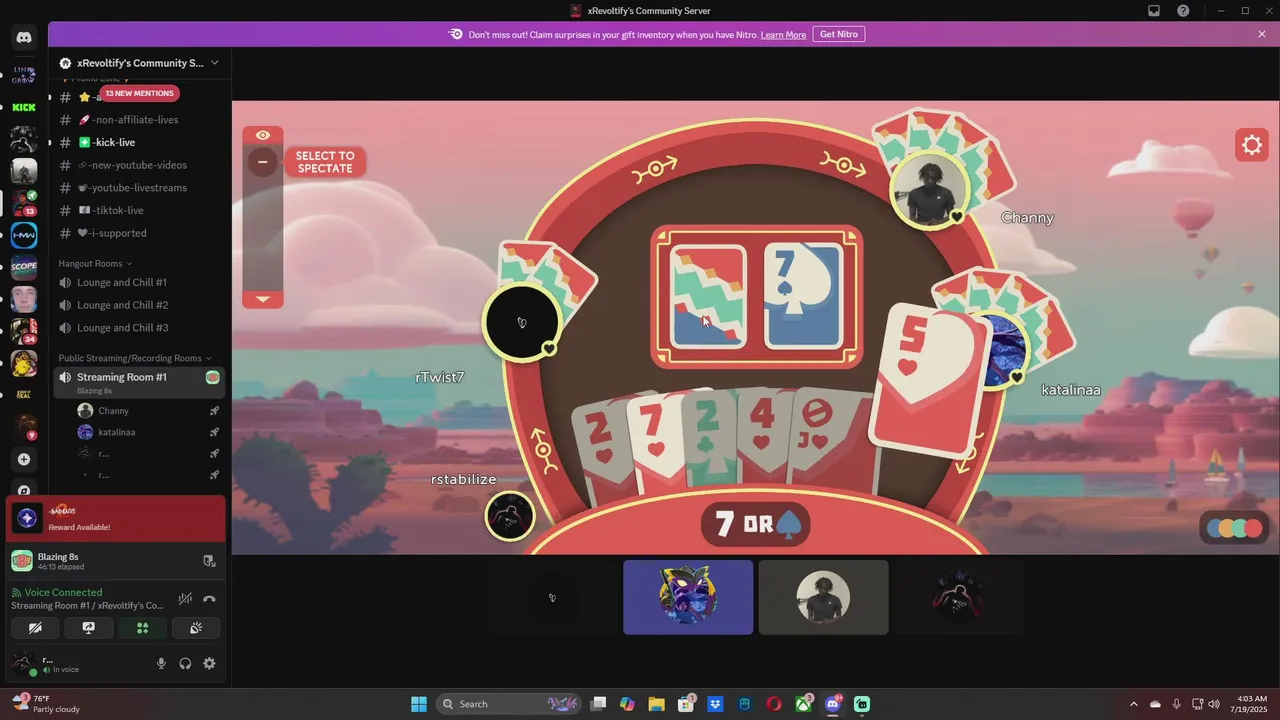Select Streaming Room #1 voice channel
The width and height of the screenshot is (1280, 720).
139,382
